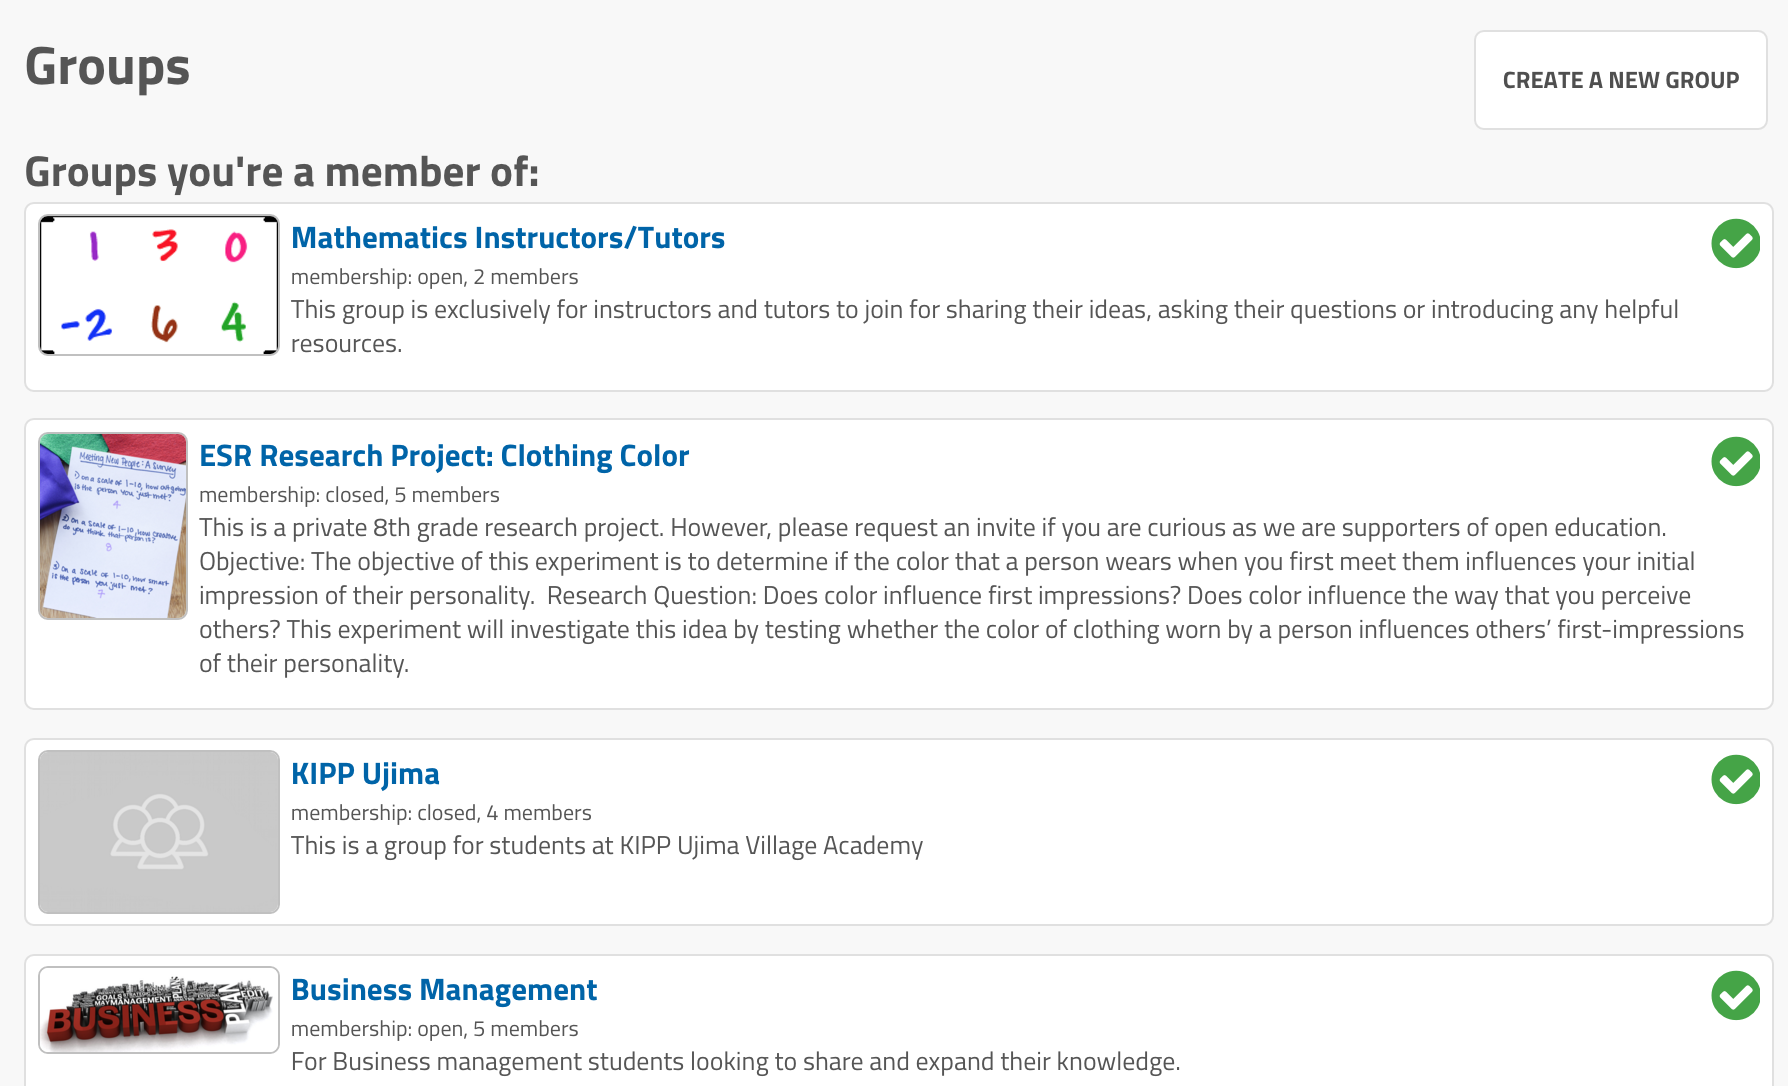The height and width of the screenshot is (1086, 1788).
Task: Open the Mathematics Instructors/Tutors group
Action: click(x=508, y=238)
